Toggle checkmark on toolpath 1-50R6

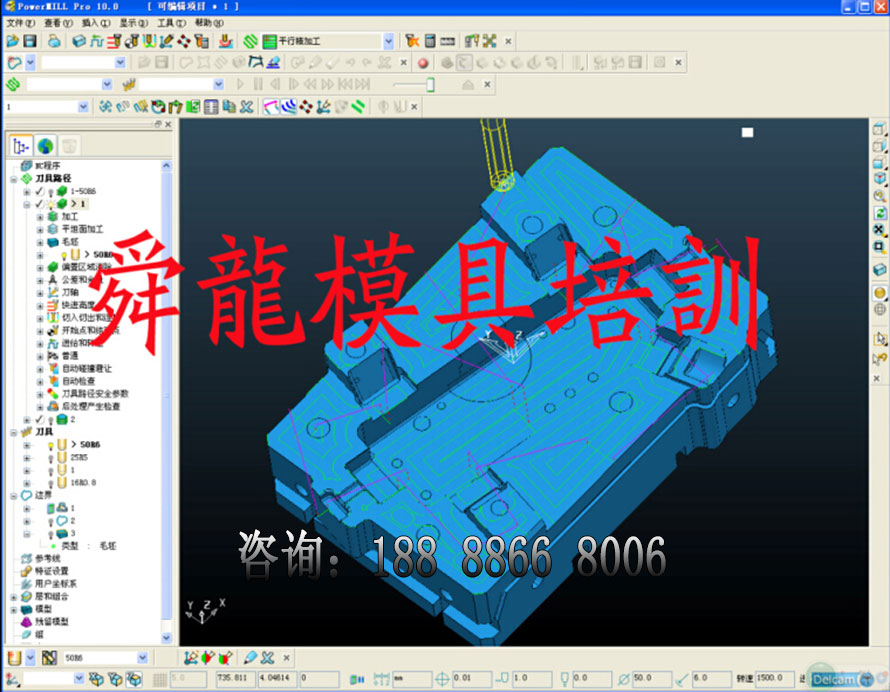pyautogui.click(x=39, y=190)
